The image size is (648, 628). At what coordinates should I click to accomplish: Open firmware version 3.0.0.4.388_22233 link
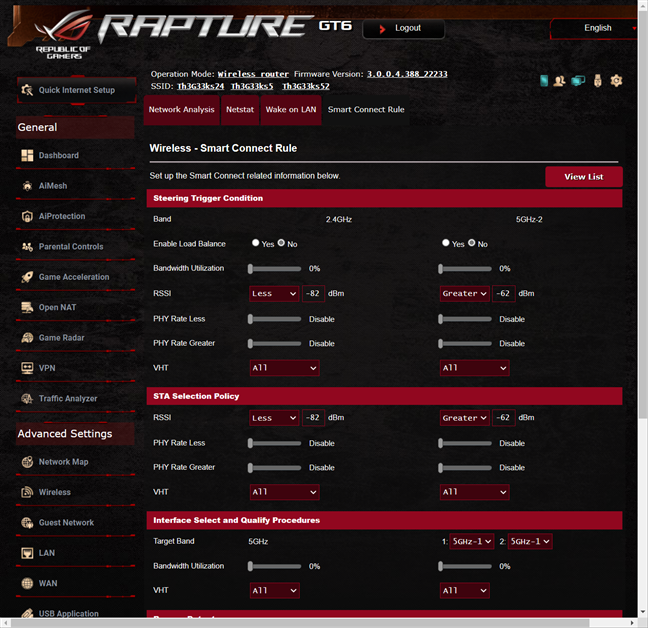click(x=407, y=74)
